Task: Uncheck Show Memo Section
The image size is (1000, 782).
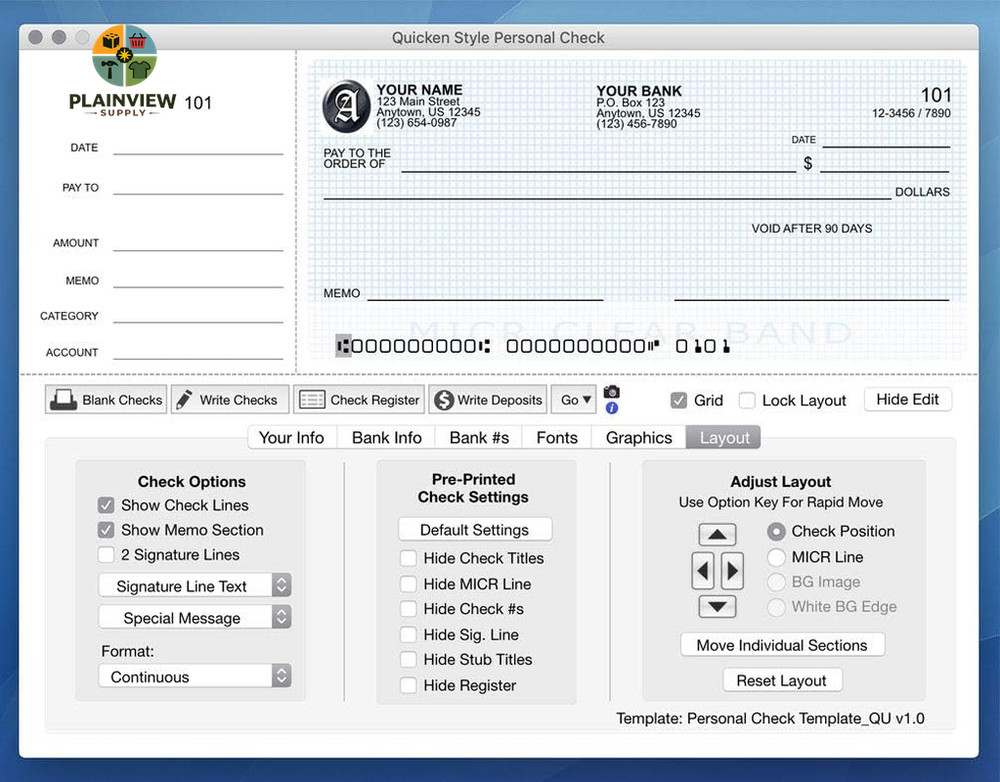Action: (x=106, y=530)
